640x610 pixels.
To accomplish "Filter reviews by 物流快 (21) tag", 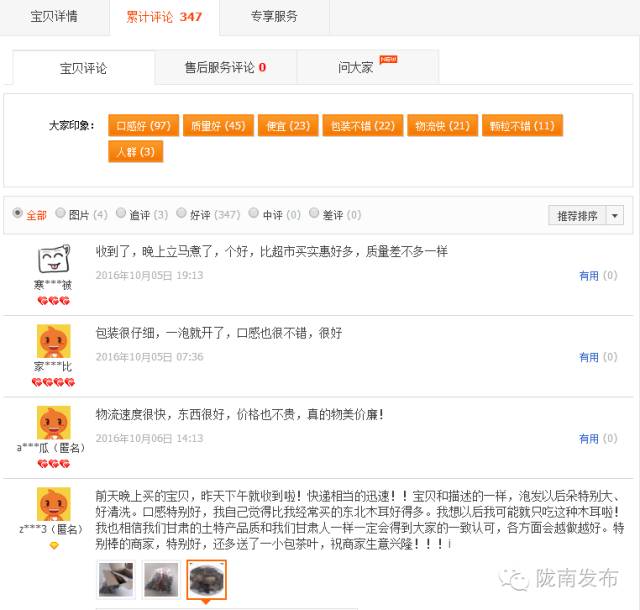I will point(442,126).
